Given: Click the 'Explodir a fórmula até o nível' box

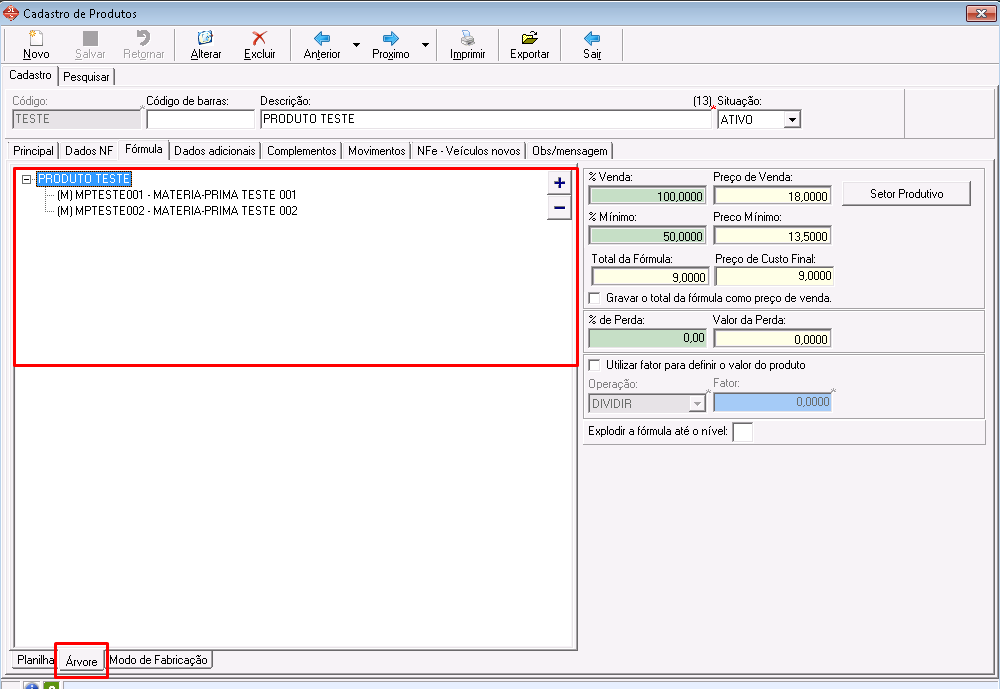Looking at the screenshot, I should click(742, 432).
